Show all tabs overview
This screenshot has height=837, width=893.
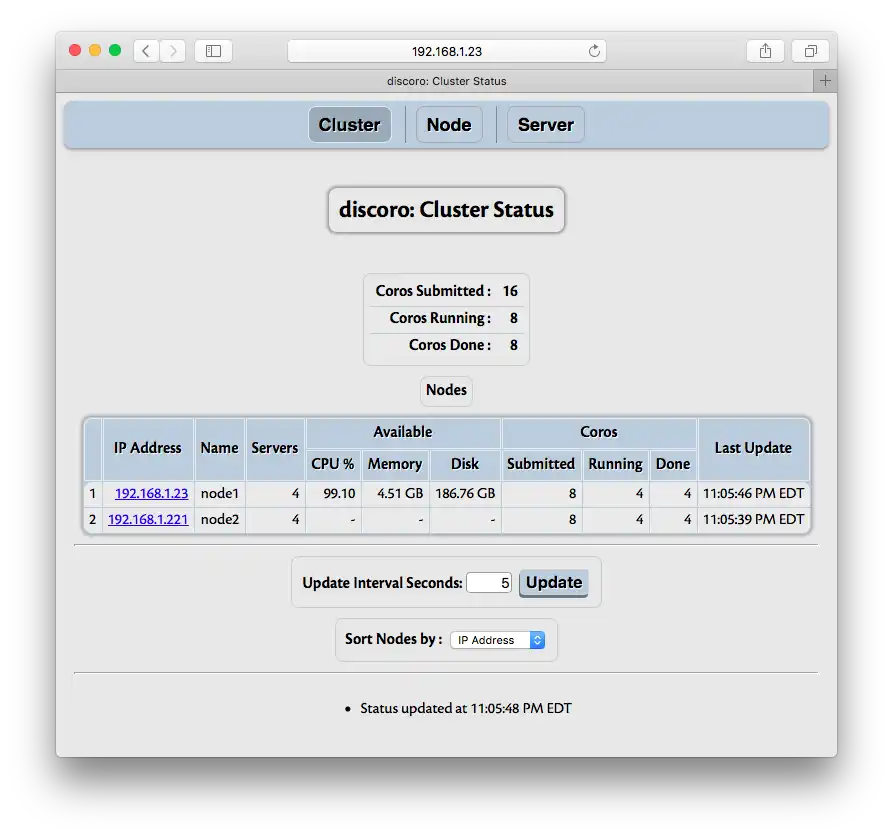click(x=810, y=51)
